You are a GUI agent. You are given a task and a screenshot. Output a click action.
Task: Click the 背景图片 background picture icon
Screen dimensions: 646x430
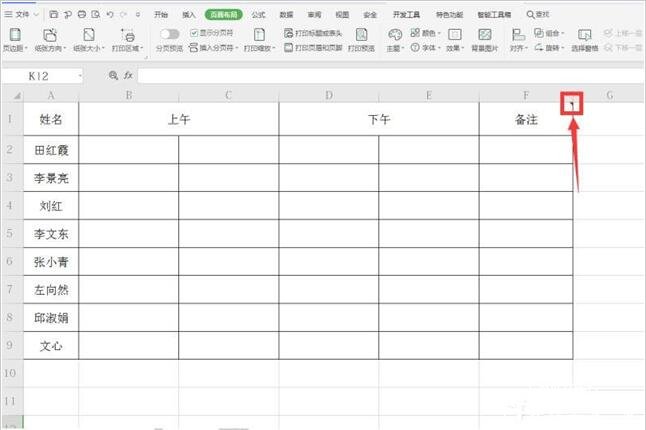click(484, 35)
